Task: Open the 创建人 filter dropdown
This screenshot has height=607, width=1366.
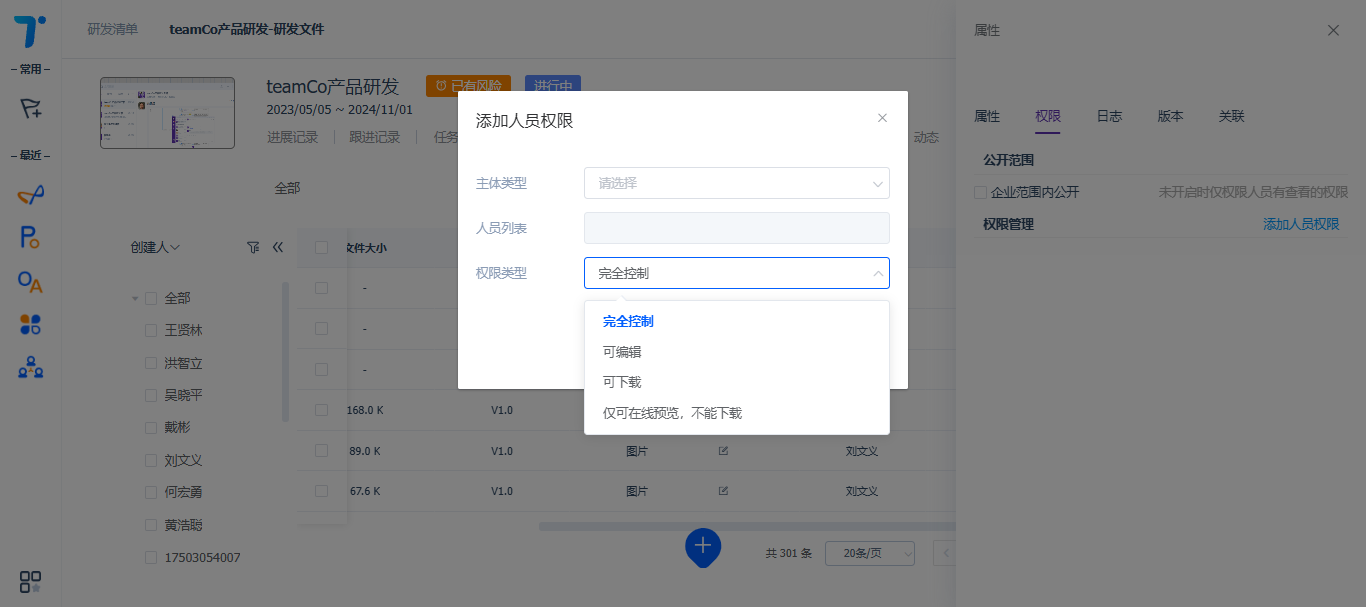Action: click(155, 247)
